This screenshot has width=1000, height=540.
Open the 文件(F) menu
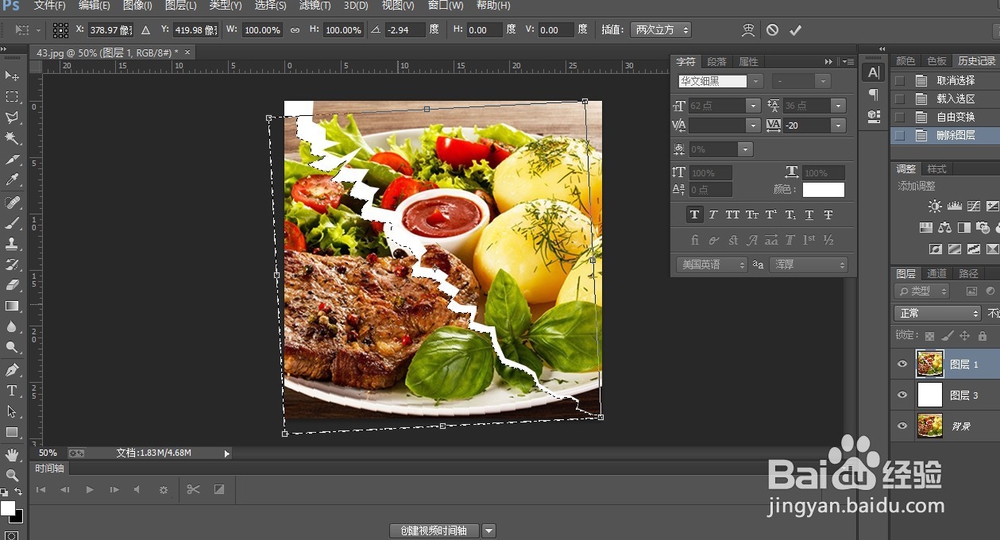tap(50, 6)
